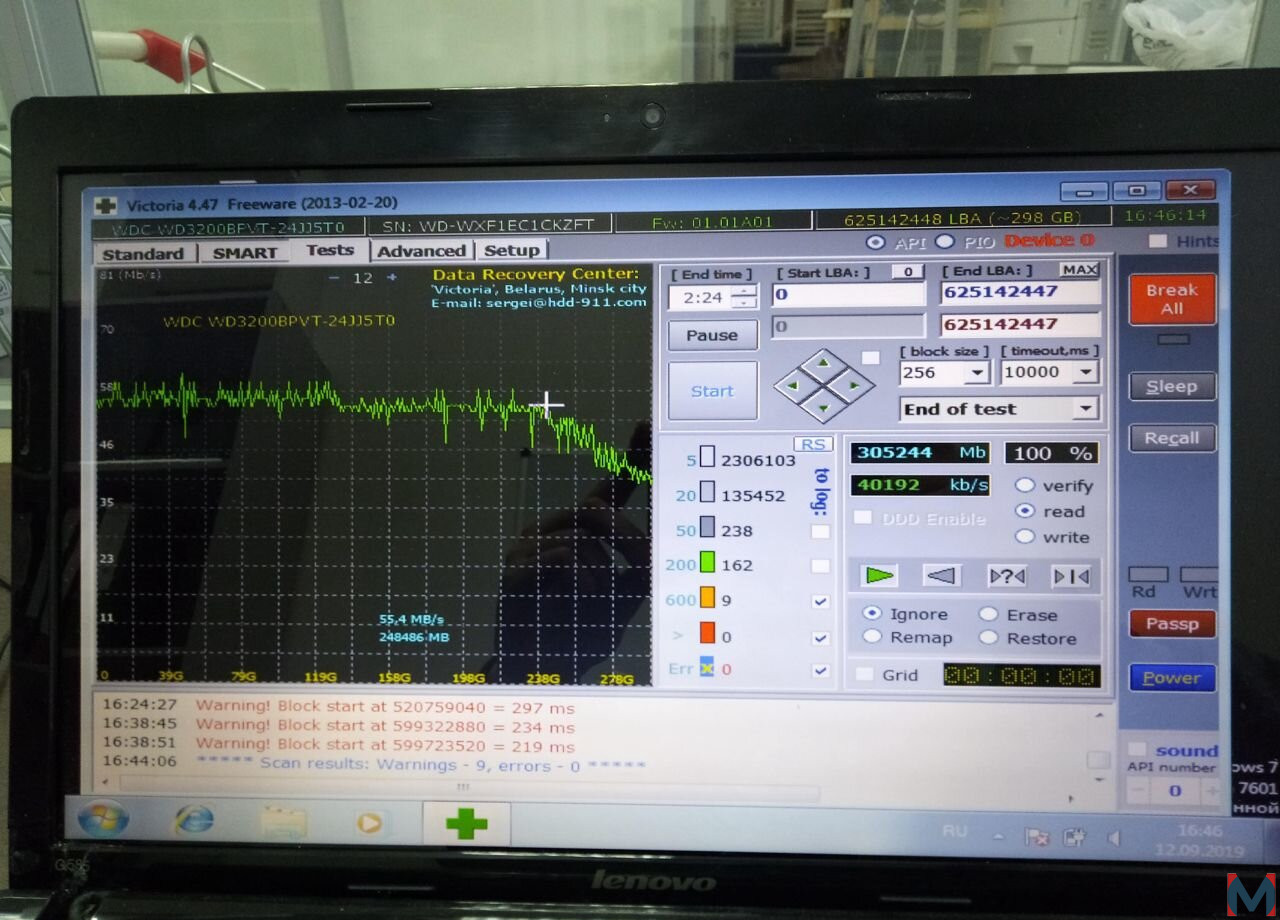This screenshot has height=920, width=1280.
Task: Click the left arrow navigation diamond
Action: click(x=795, y=384)
